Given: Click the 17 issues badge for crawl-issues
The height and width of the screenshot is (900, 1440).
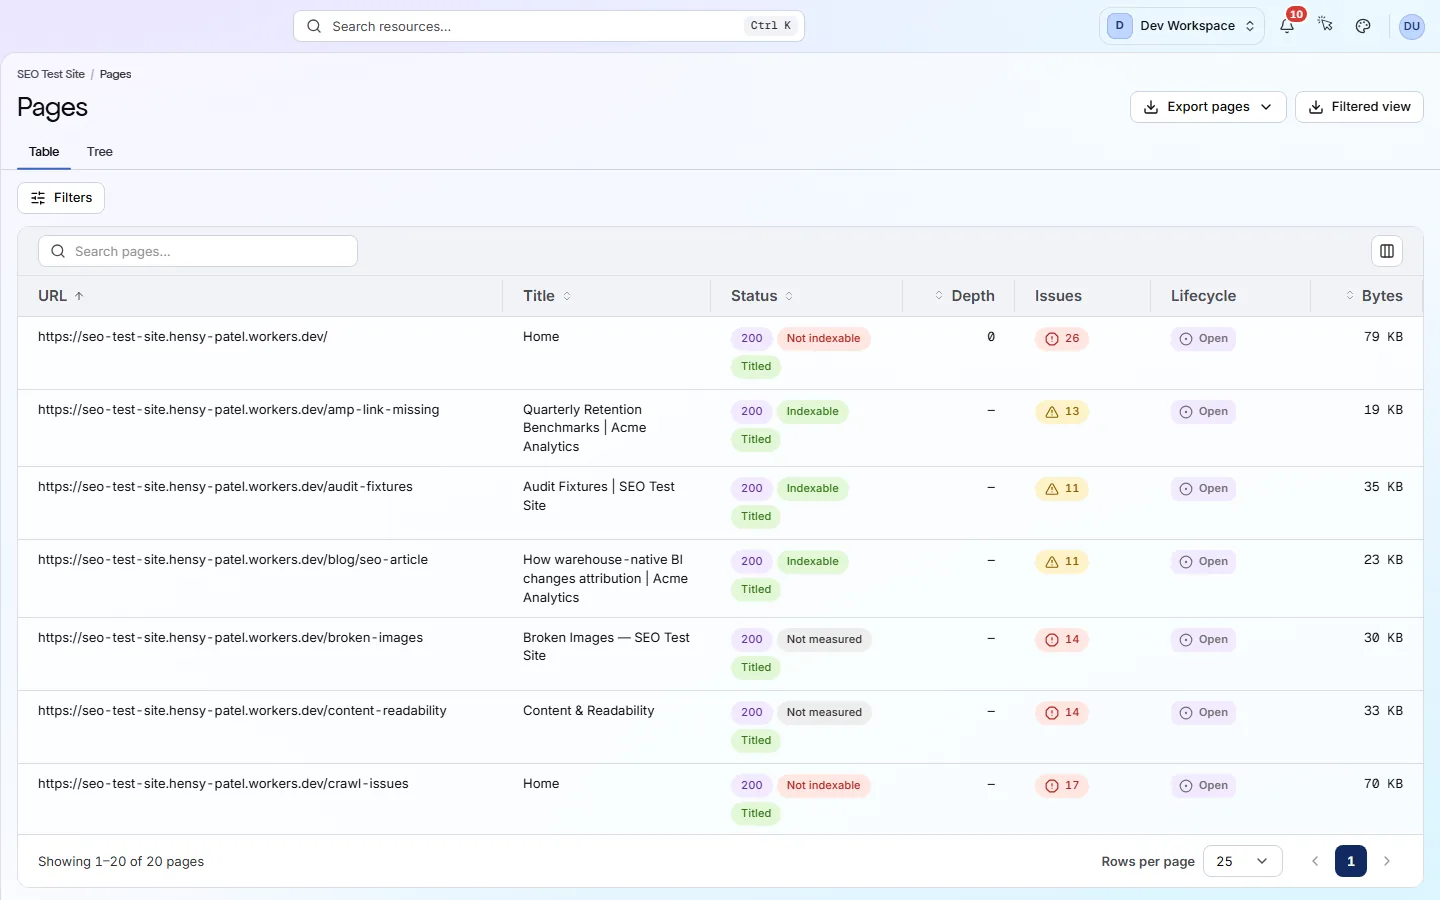Looking at the screenshot, I should click(x=1062, y=786).
